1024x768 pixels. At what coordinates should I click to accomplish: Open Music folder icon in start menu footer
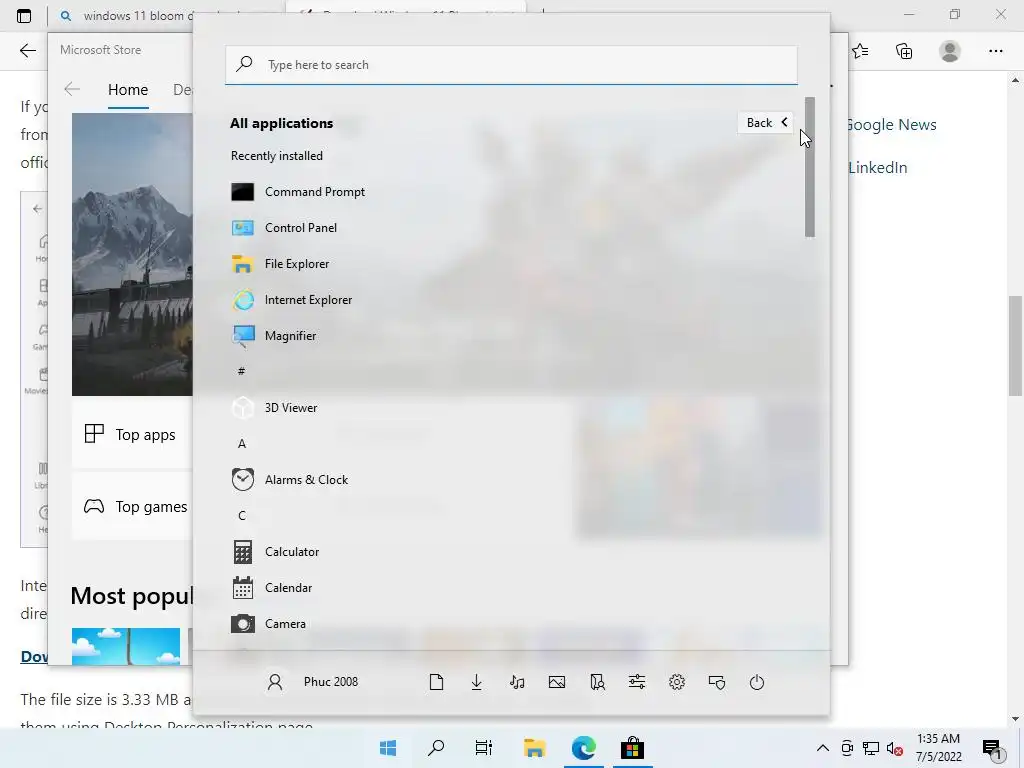[517, 682]
